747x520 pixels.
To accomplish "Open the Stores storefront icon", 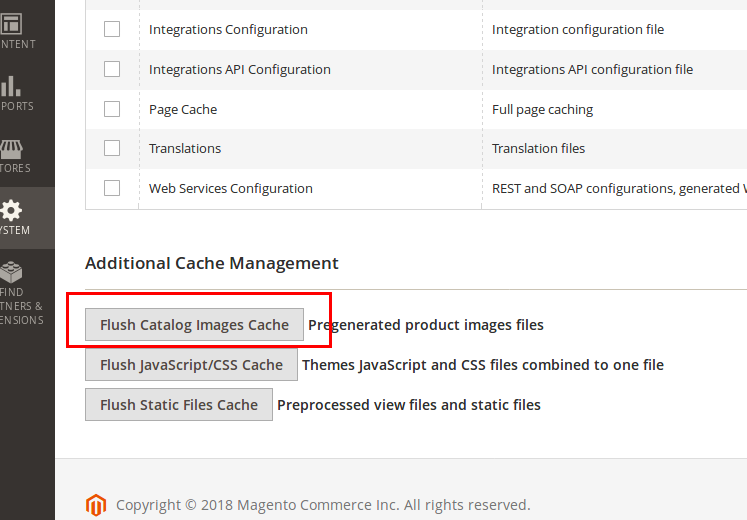I will pos(12,149).
